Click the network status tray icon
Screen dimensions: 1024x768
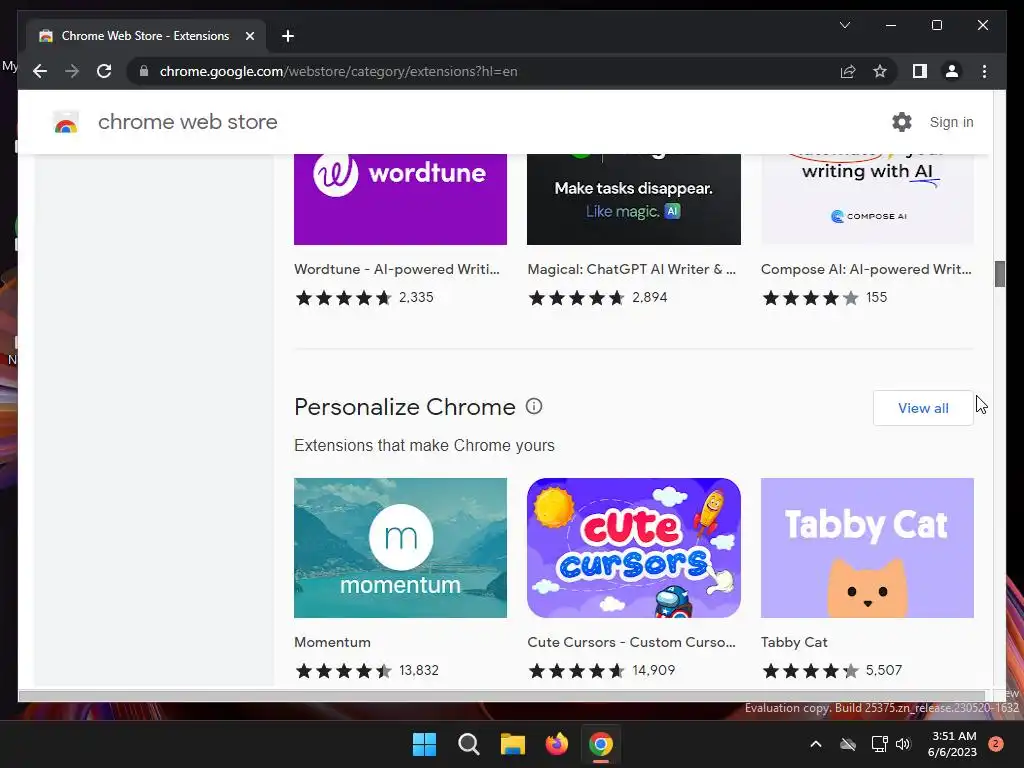point(879,744)
